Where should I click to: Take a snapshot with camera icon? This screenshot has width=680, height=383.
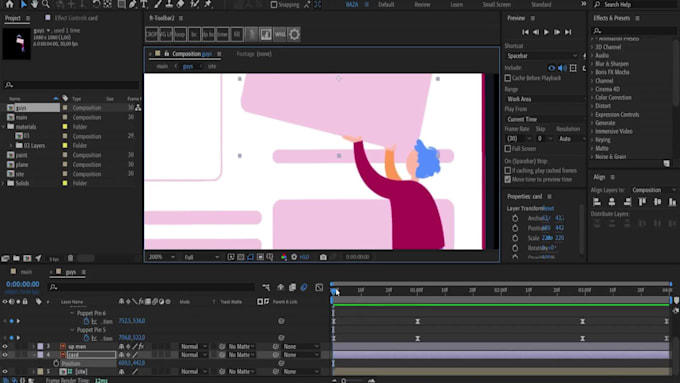pyautogui.click(x=323, y=257)
